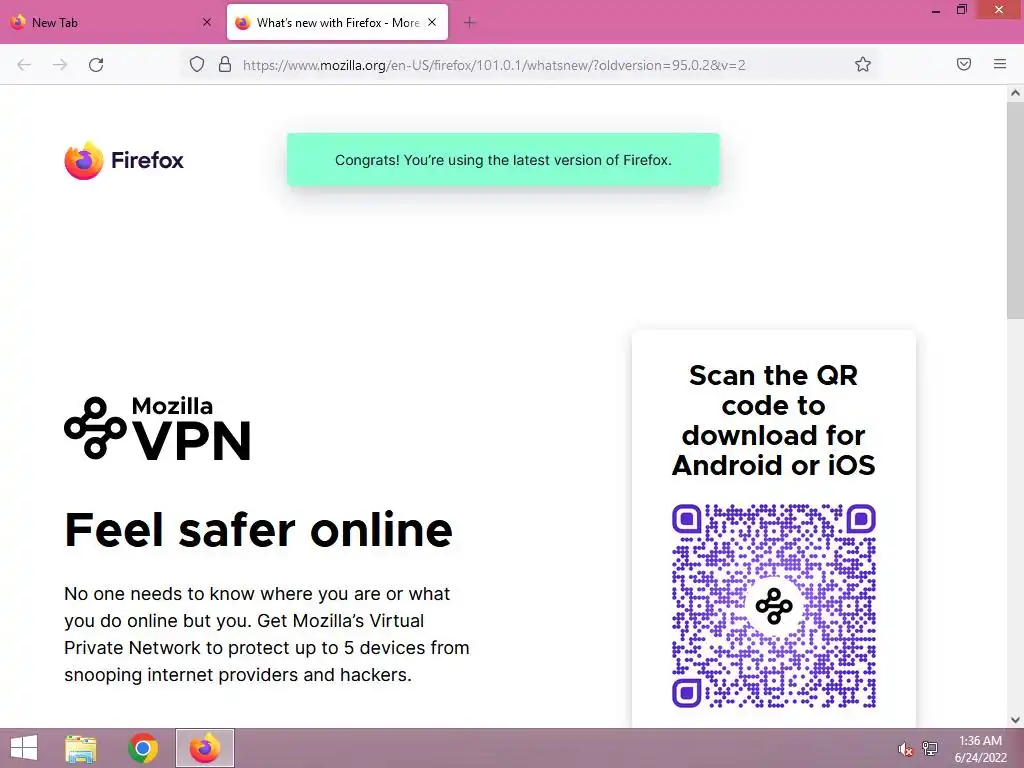Click the Firefox logo in page header
This screenshot has width=1024, height=768.
pos(124,160)
